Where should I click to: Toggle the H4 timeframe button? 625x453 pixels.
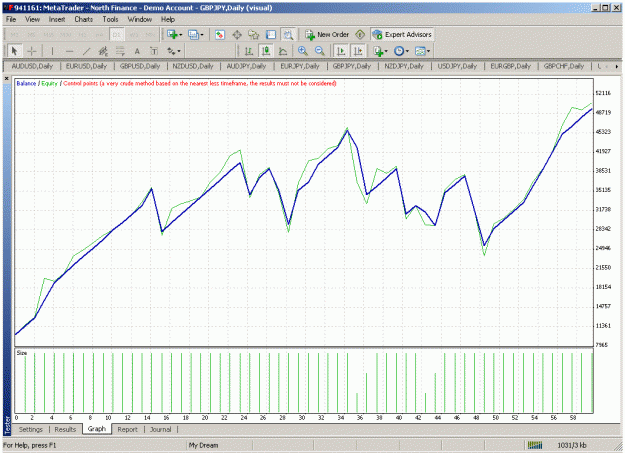99,35
